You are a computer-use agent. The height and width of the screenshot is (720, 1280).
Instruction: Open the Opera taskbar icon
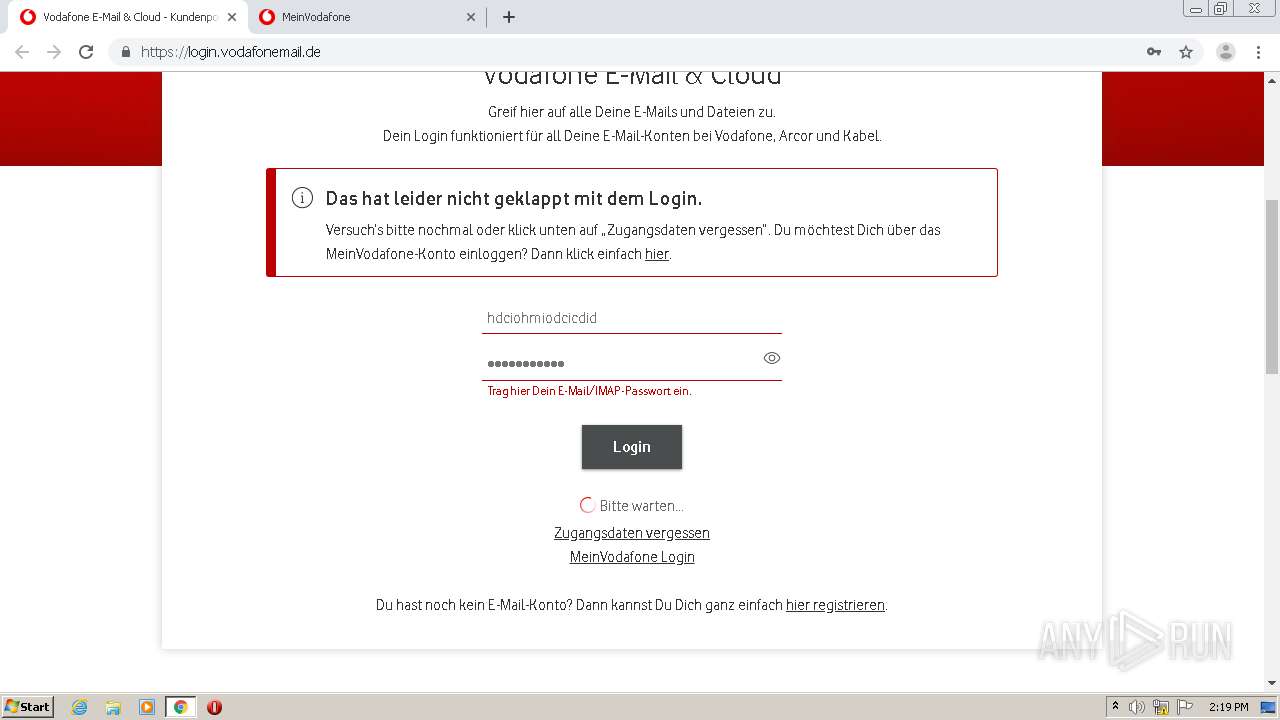(x=214, y=707)
